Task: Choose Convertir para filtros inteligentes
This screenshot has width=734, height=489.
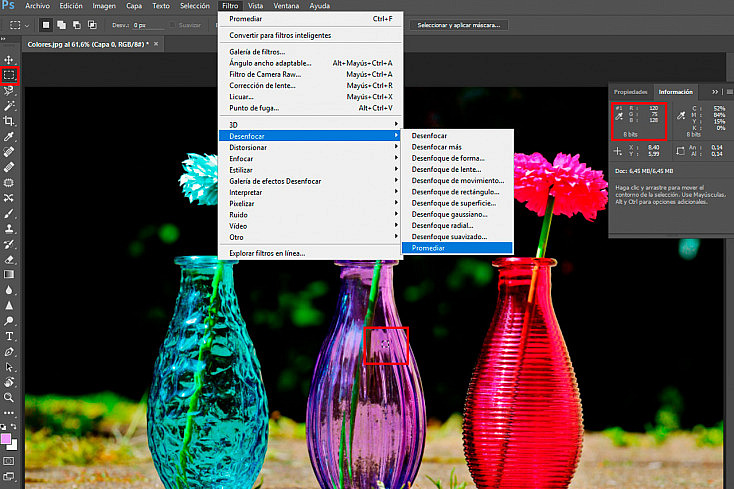Action: pos(309,35)
